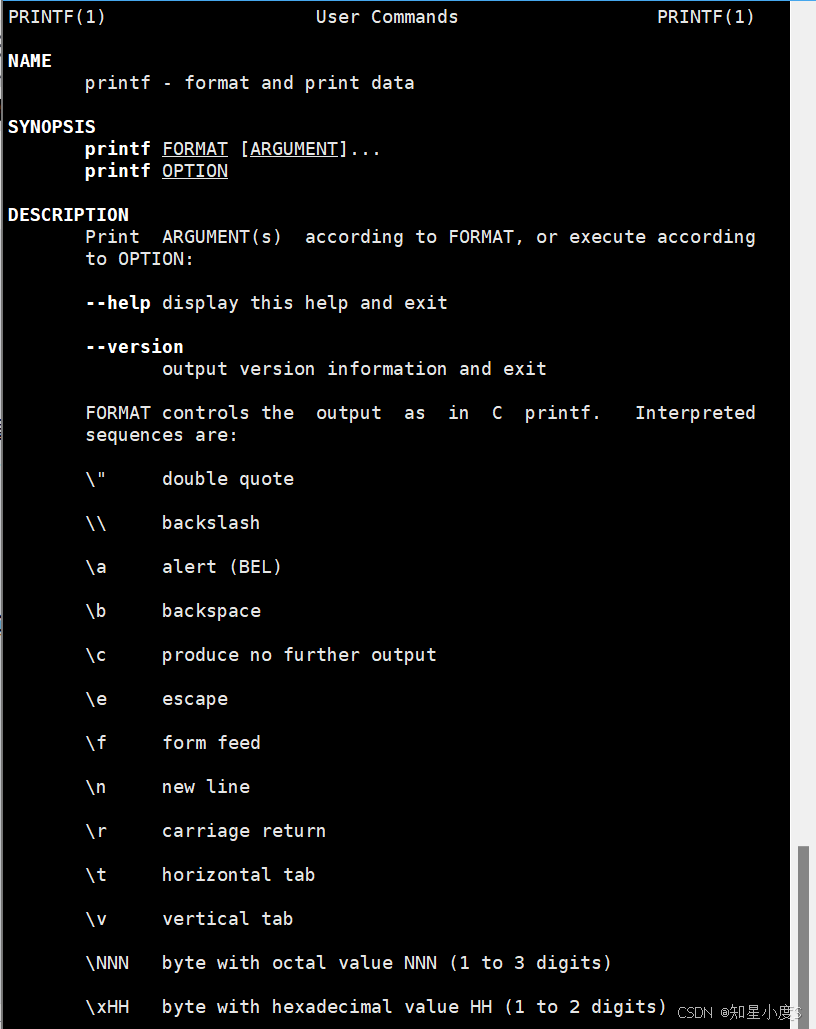This screenshot has height=1029, width=816.
Task: Click the \a alert (BEL) entry
Action: [183, 567]
